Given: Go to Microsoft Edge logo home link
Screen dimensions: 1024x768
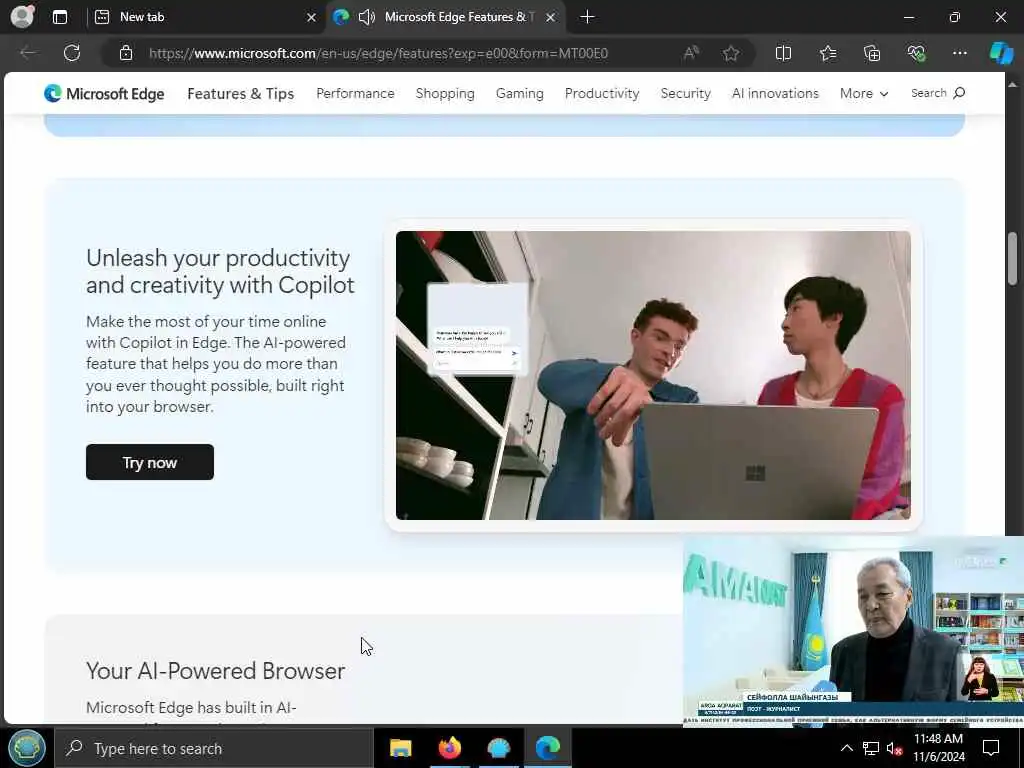Looking at the screenshot, I should pyautogui.click(x=104, y=93).
